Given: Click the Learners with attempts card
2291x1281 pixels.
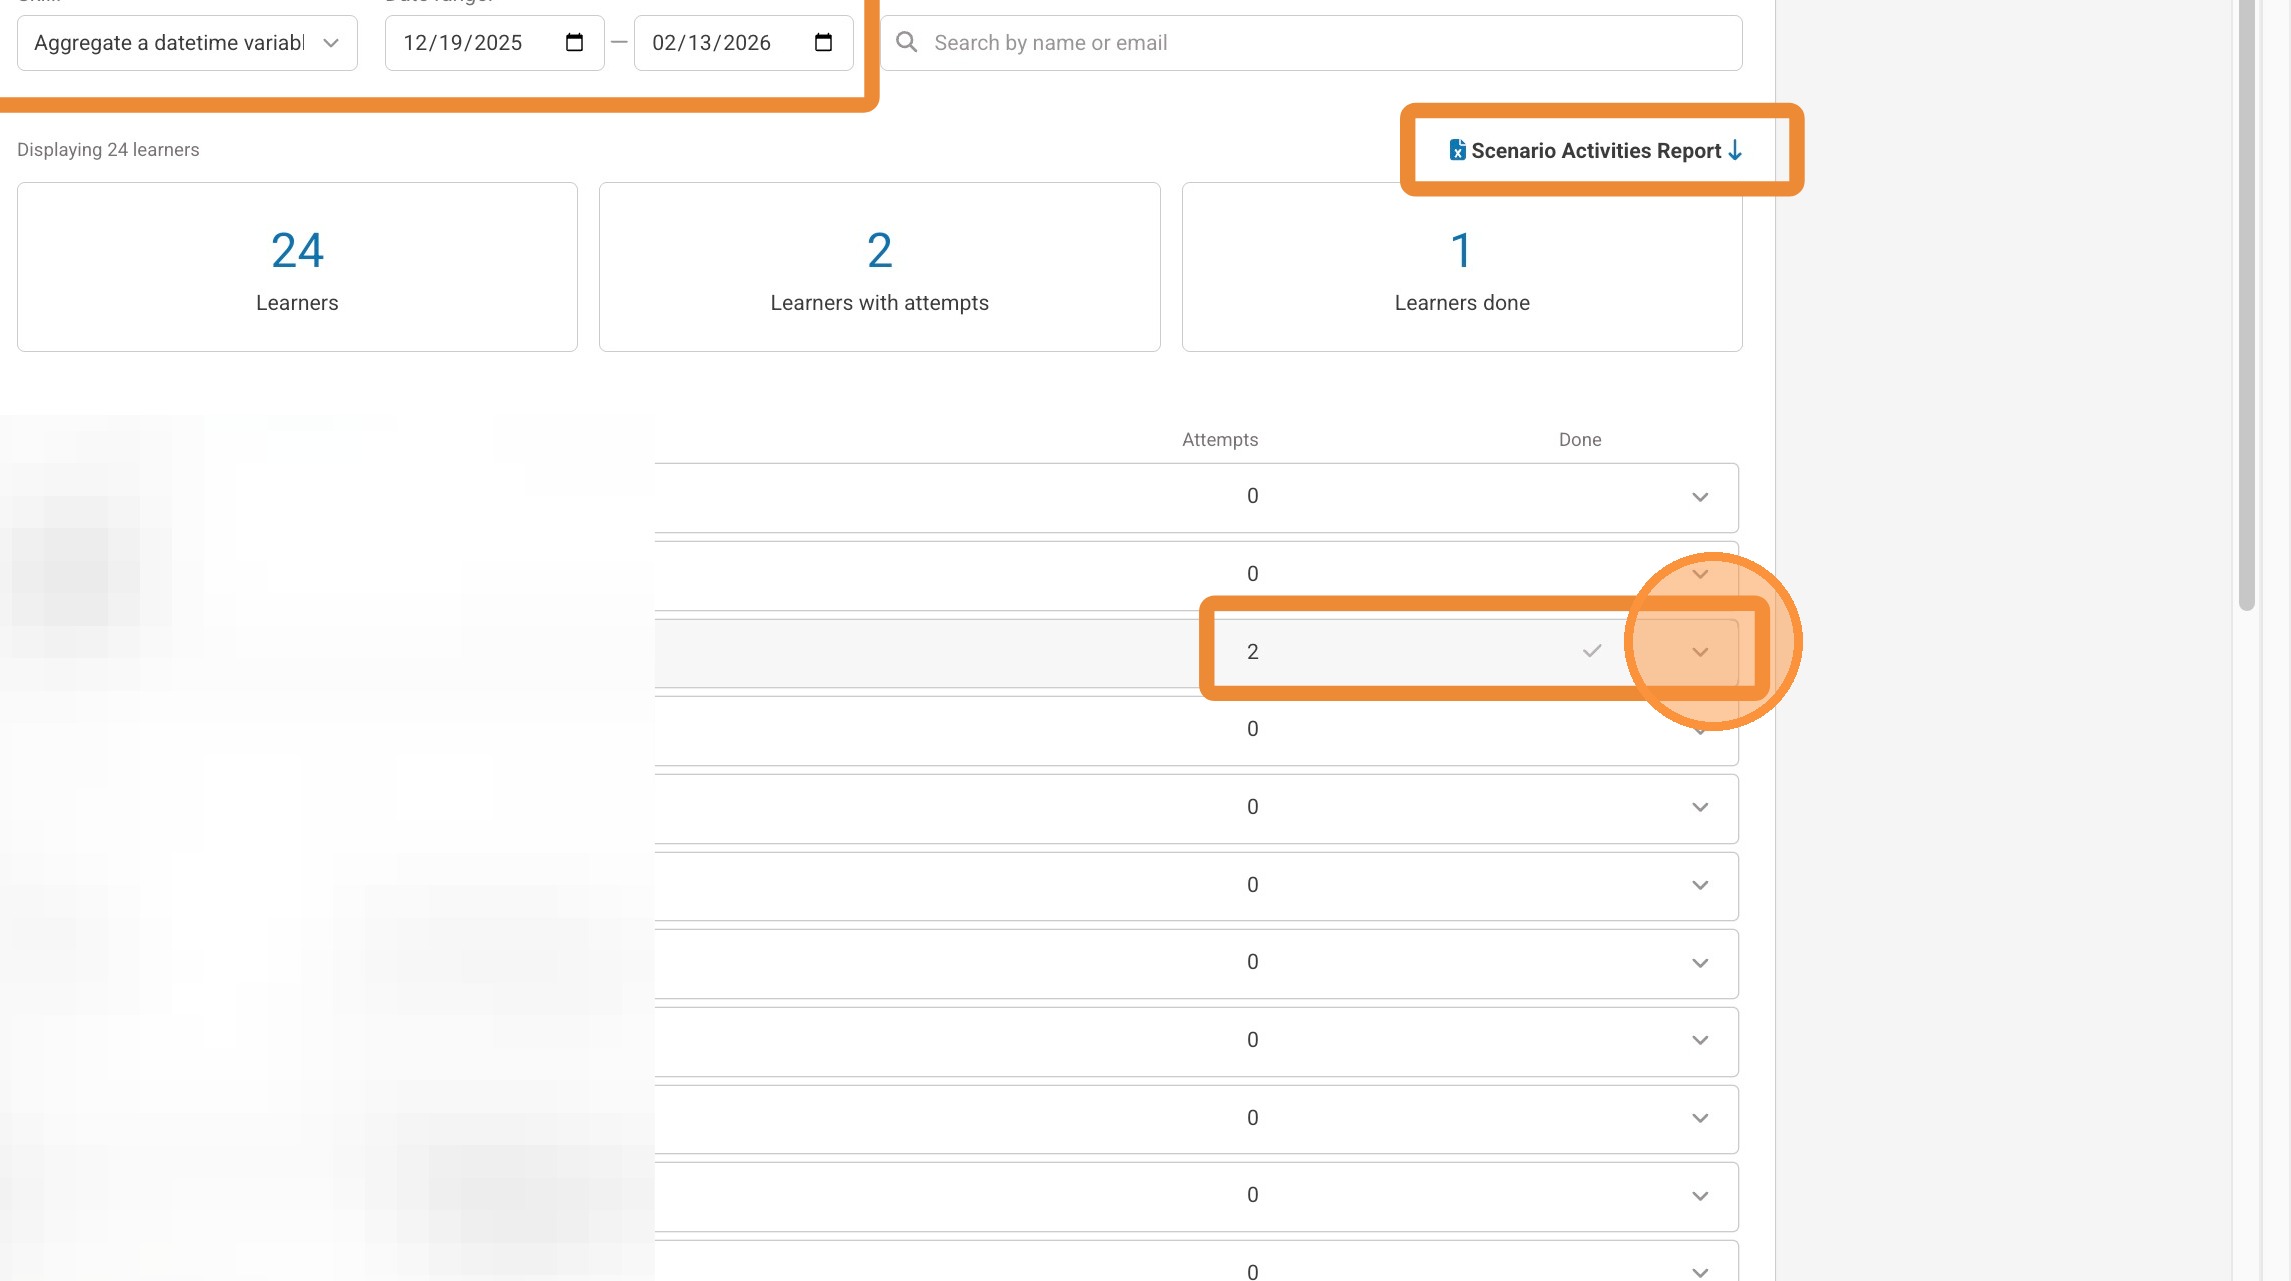Looking at the screenshot, I should 879,267.
